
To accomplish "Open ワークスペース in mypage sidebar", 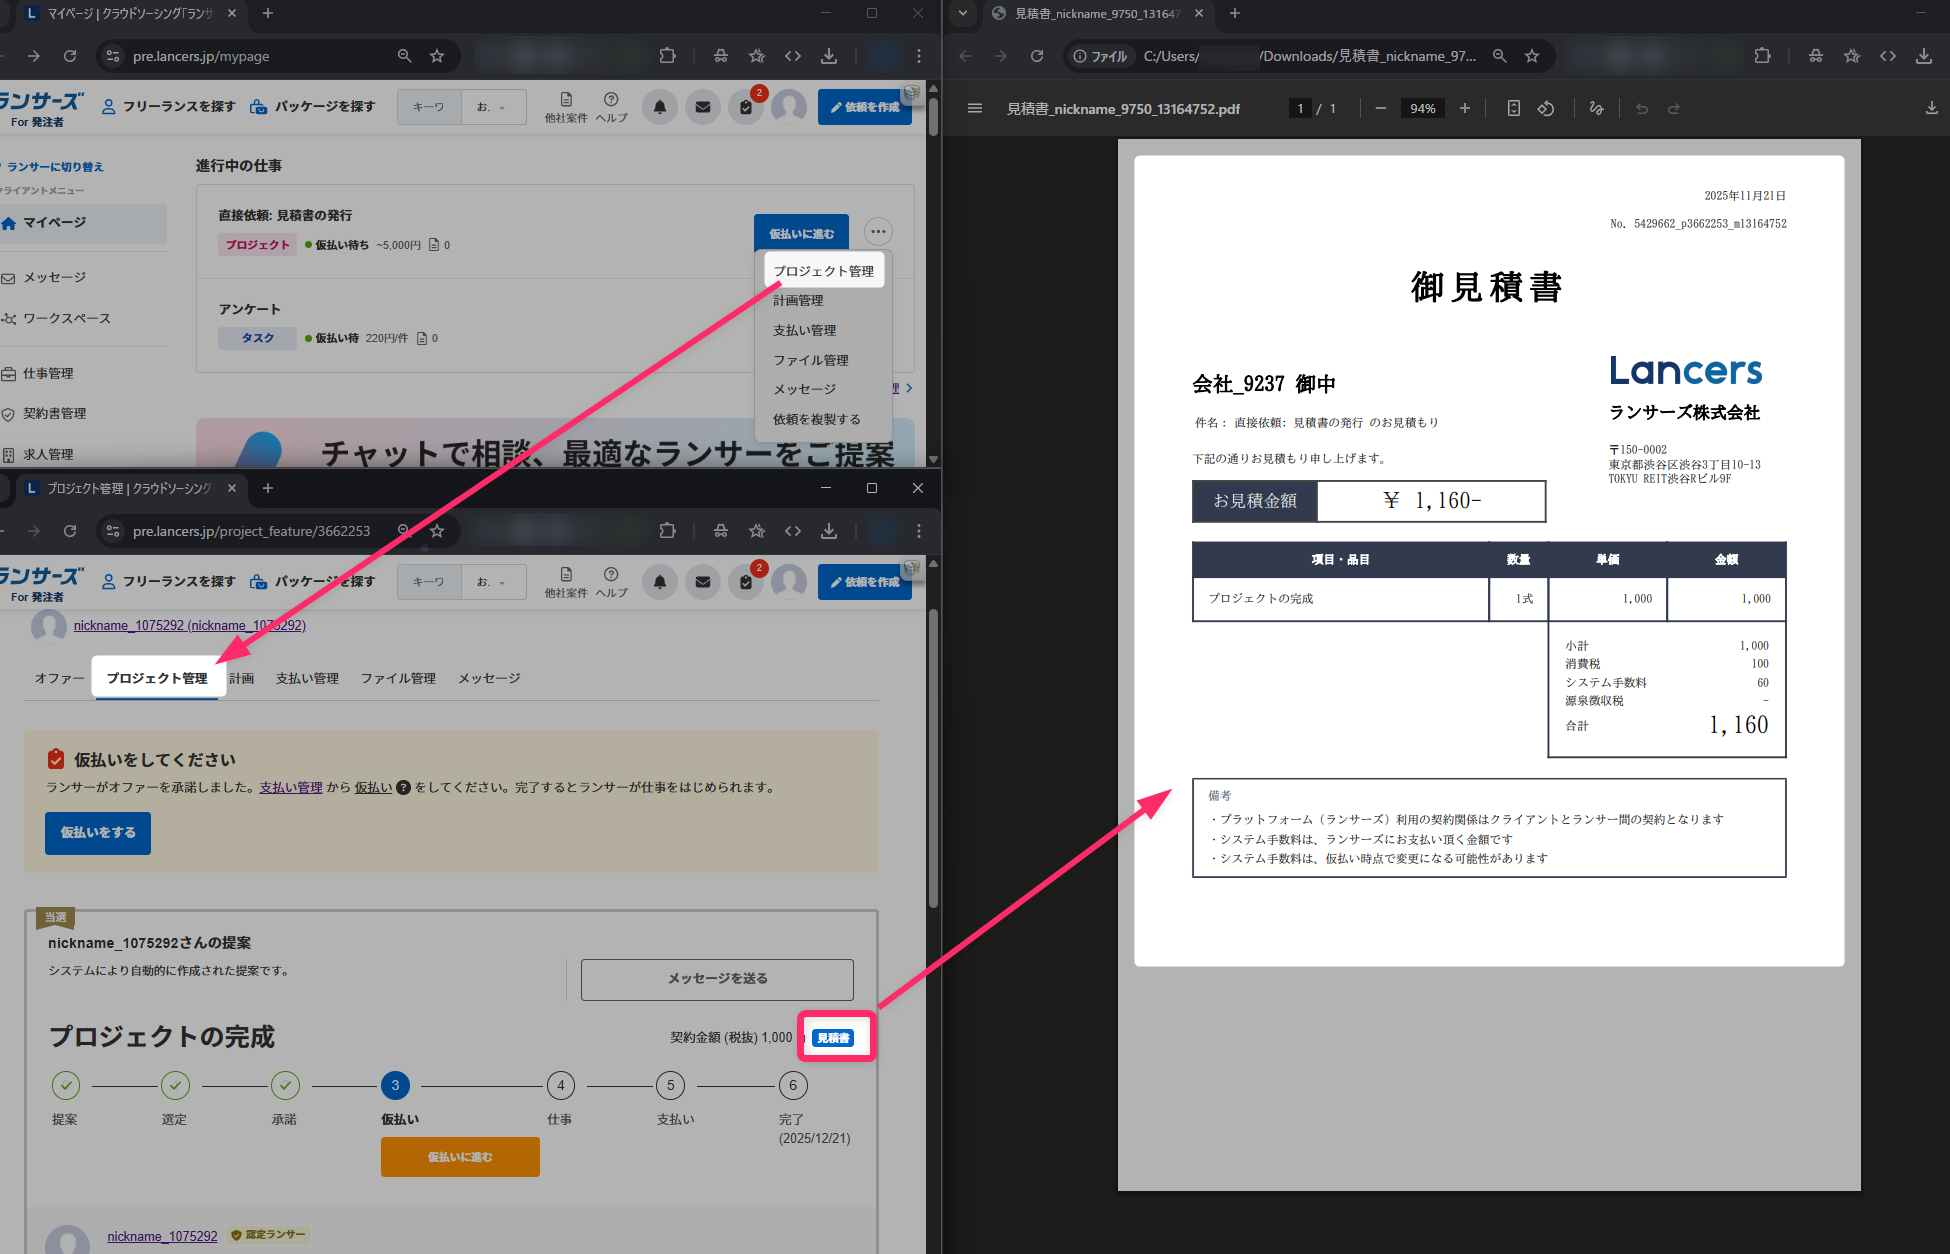I will (x=66, y=318).
